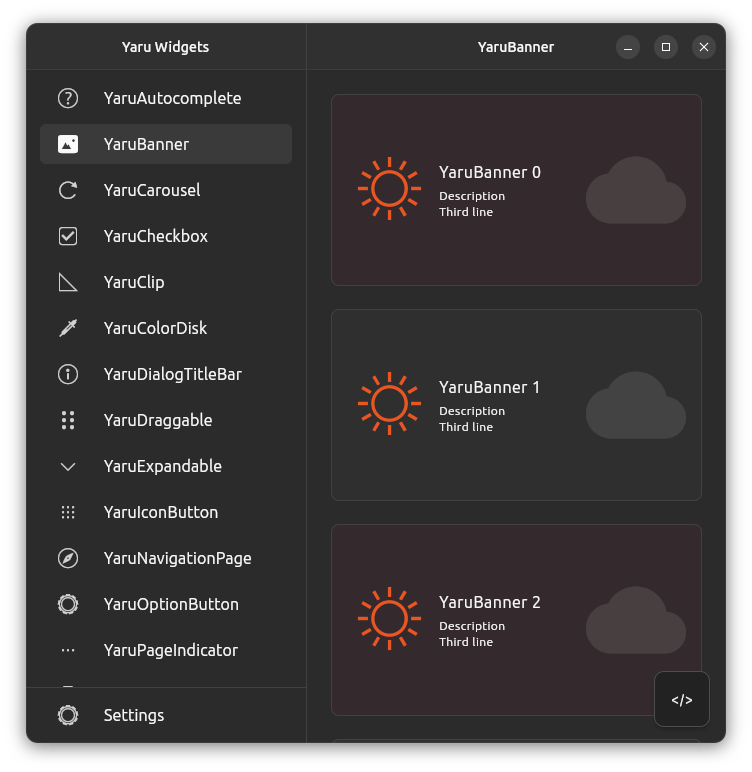Maximize the Yaru Widgets window

pos(666,47)
